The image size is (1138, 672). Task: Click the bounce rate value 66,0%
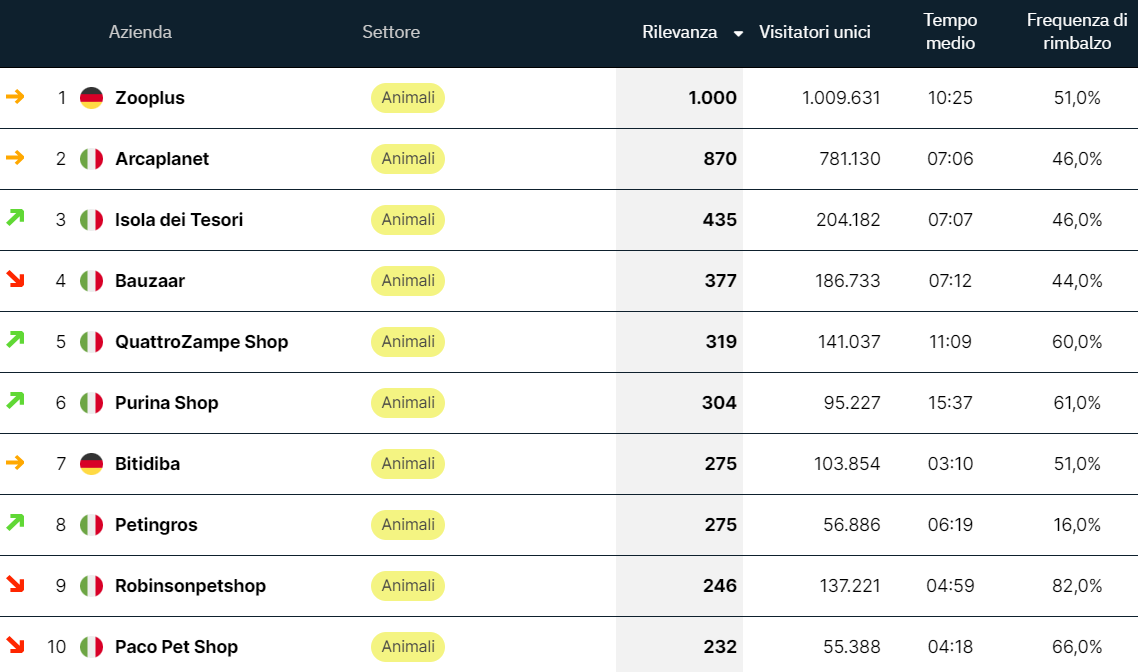pyautogui.click(x=1077, y=647)
